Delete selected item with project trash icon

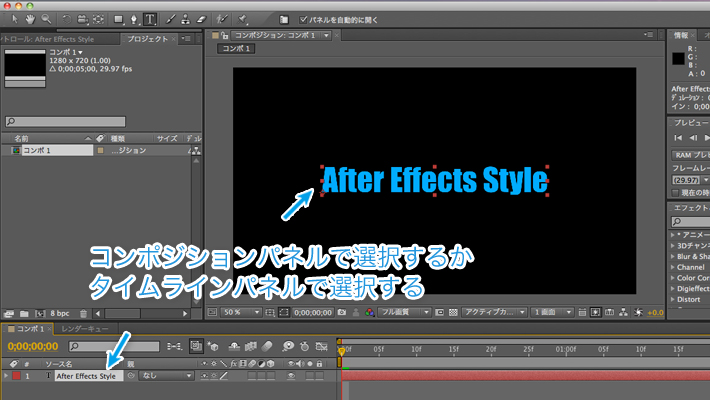click(x=82, y=313)
